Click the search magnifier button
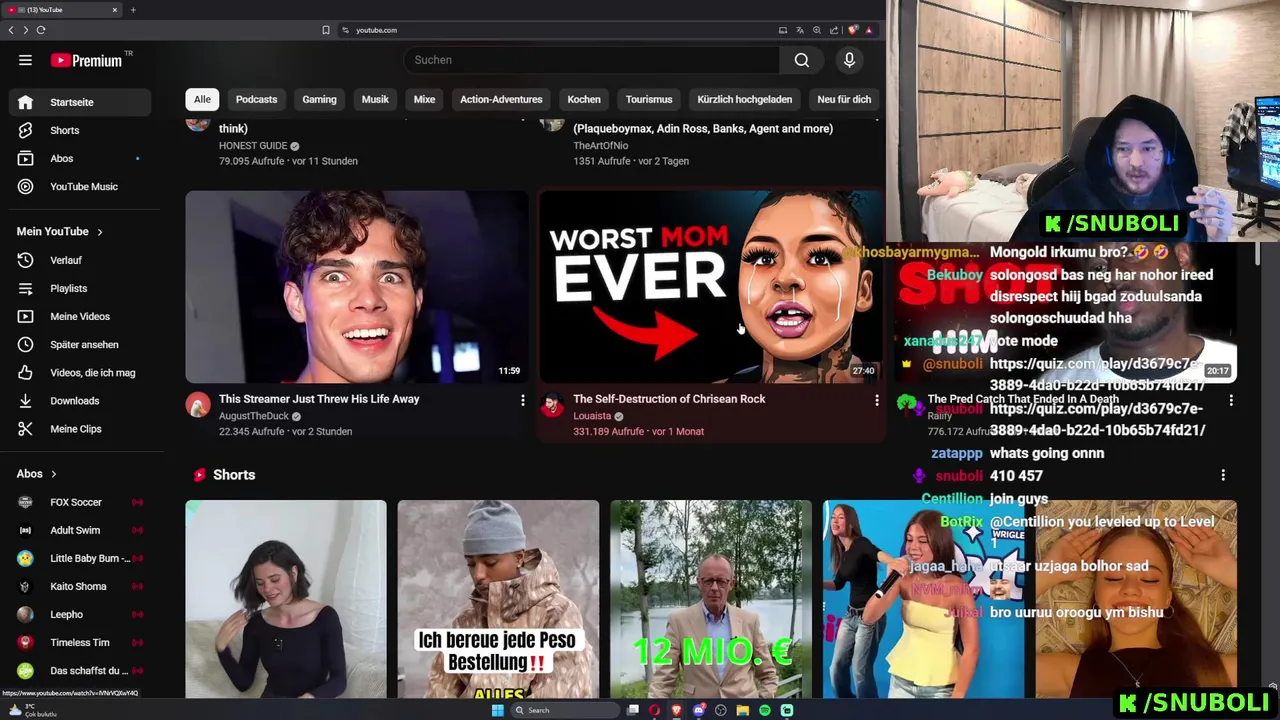Screen dimensions: 1280x720 (x=802, y=60)
